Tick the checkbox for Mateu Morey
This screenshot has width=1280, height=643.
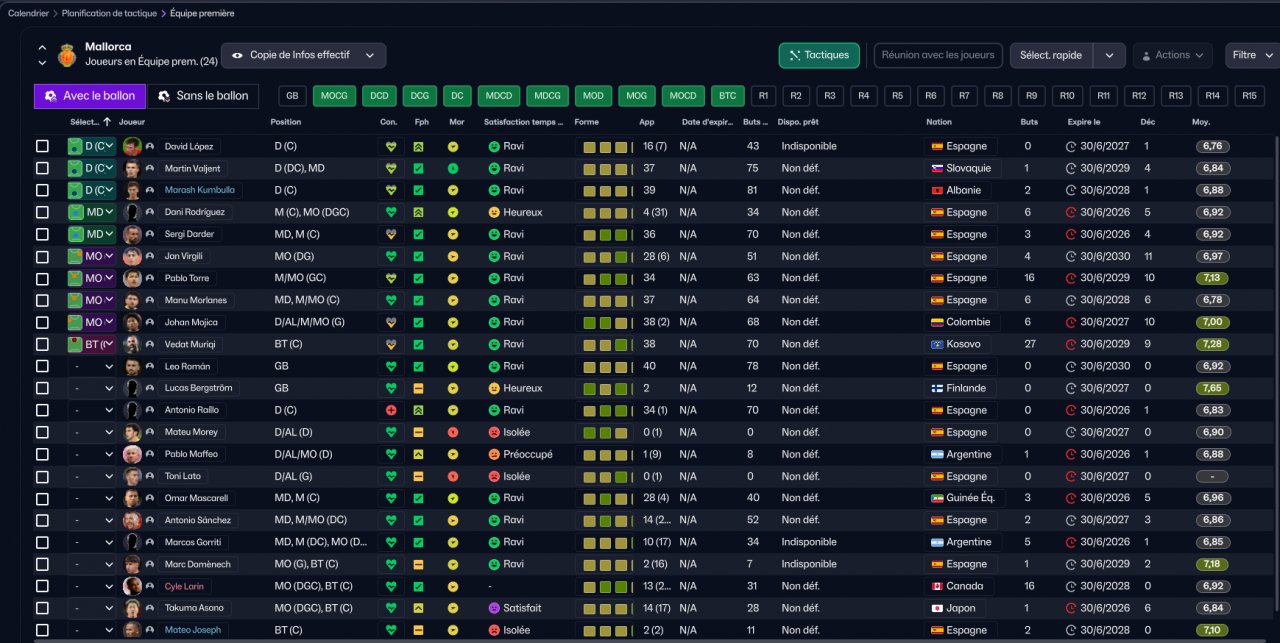[42, 432]
